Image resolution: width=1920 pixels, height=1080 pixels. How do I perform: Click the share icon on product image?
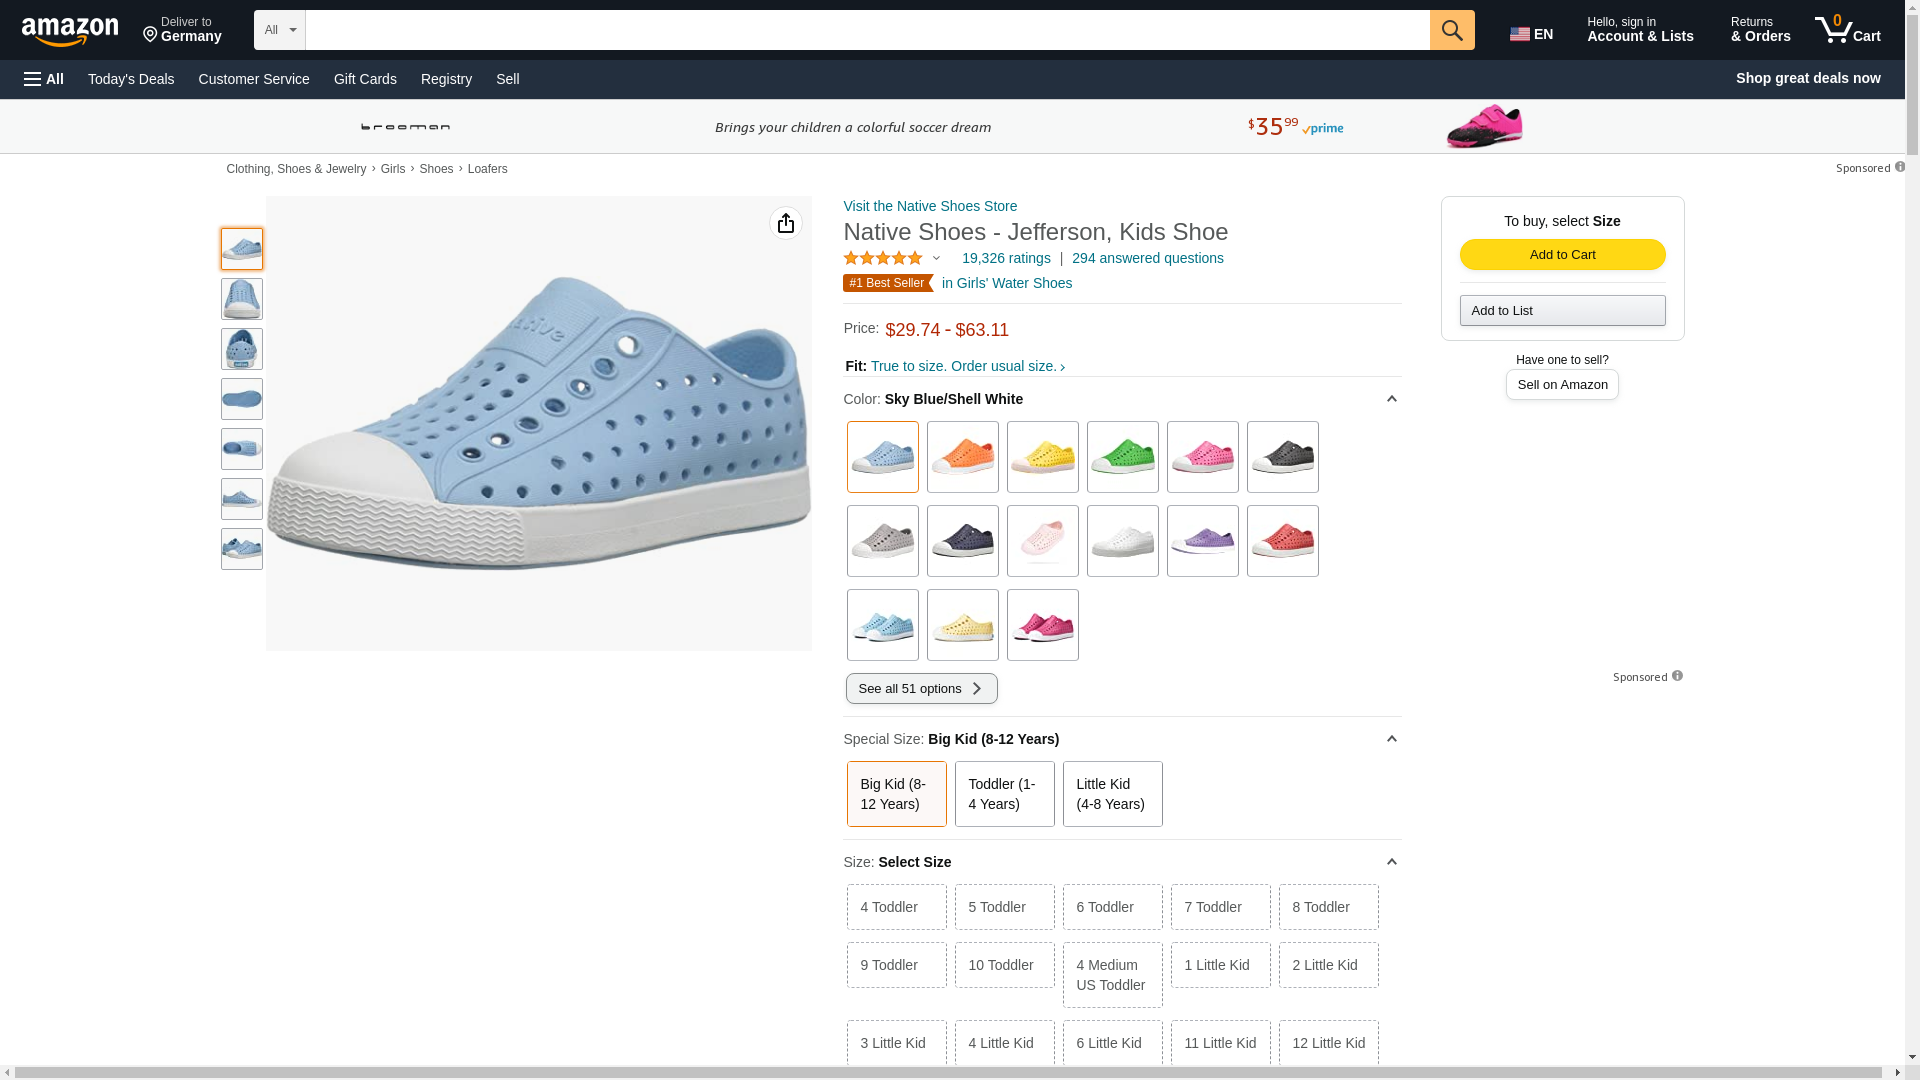[x=786, y=223]
